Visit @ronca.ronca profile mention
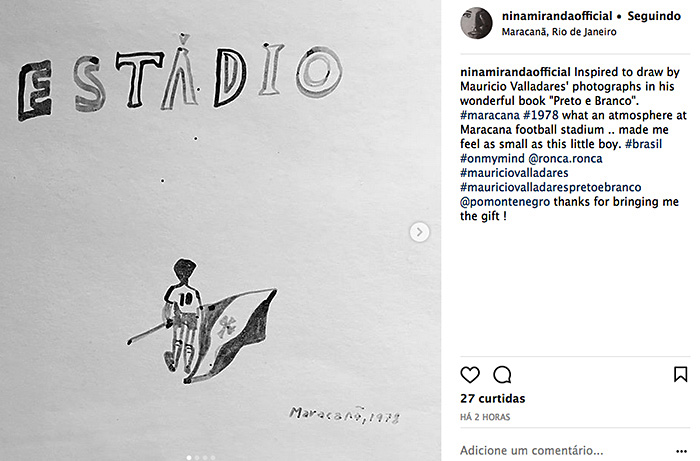The image size is (700, 461). click(565, 158)
